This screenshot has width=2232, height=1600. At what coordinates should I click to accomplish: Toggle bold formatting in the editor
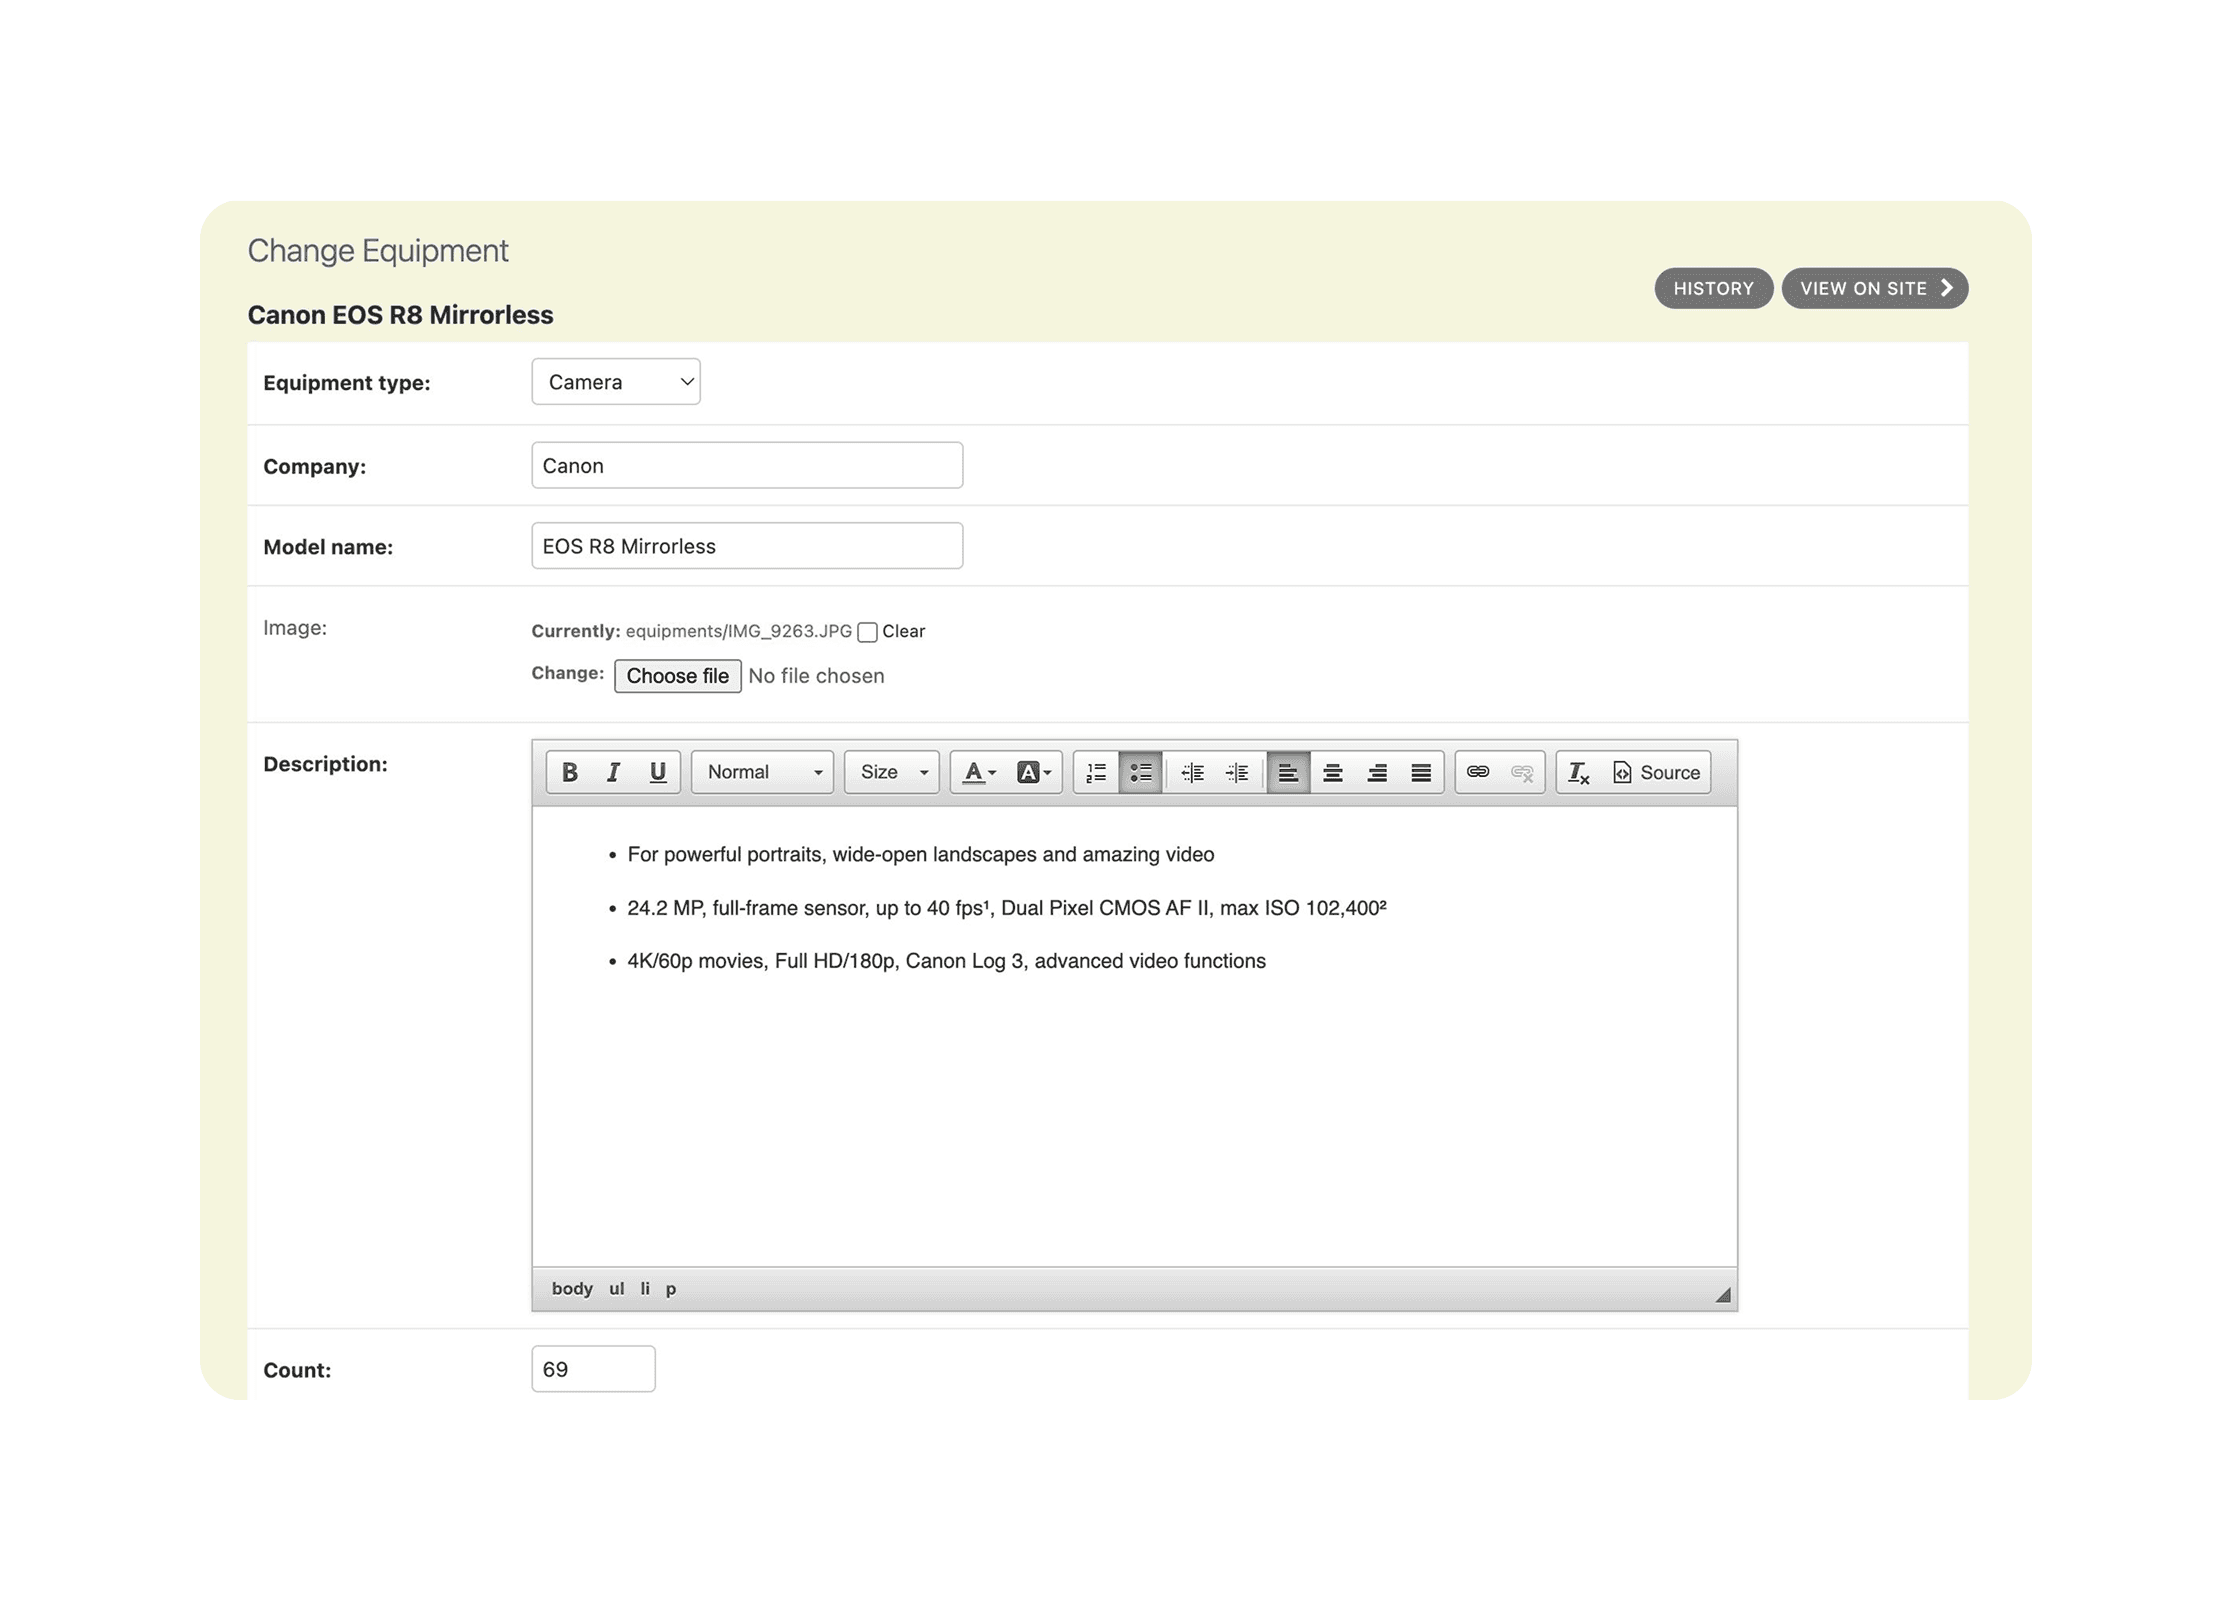coord(569,772)
